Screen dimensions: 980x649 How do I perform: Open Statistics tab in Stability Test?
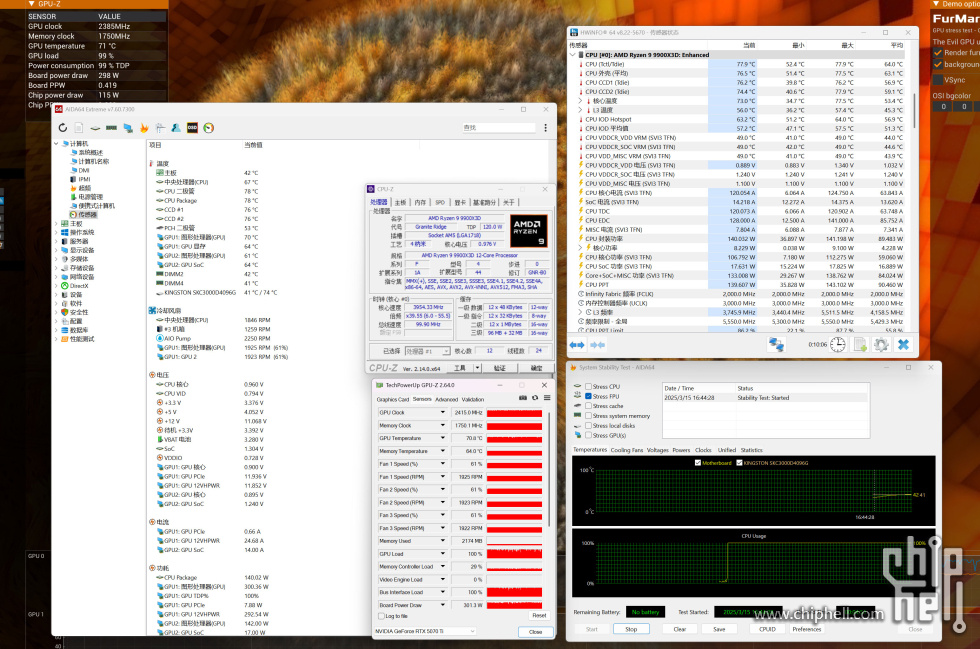tap(751, 450)
